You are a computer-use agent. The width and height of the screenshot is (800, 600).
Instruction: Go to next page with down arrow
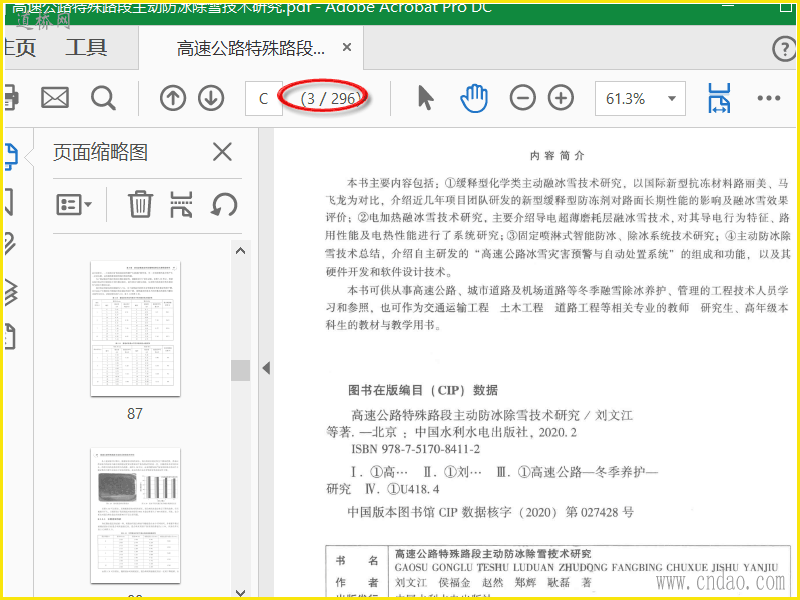click(211, 98)
